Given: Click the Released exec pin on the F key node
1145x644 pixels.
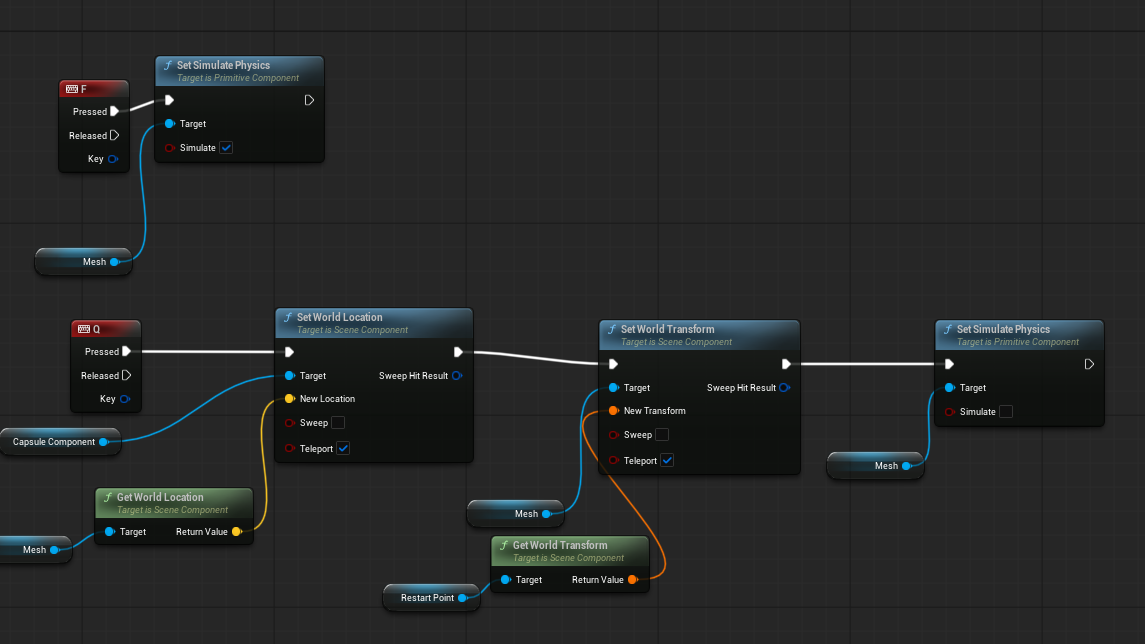Looking at the screenshot, I should (114, 135).
